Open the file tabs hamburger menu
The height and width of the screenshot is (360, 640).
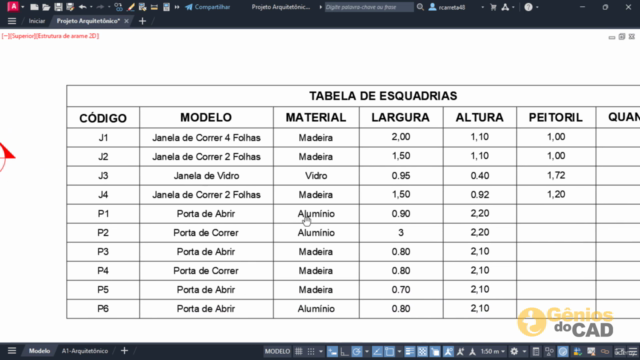[12, 21]
